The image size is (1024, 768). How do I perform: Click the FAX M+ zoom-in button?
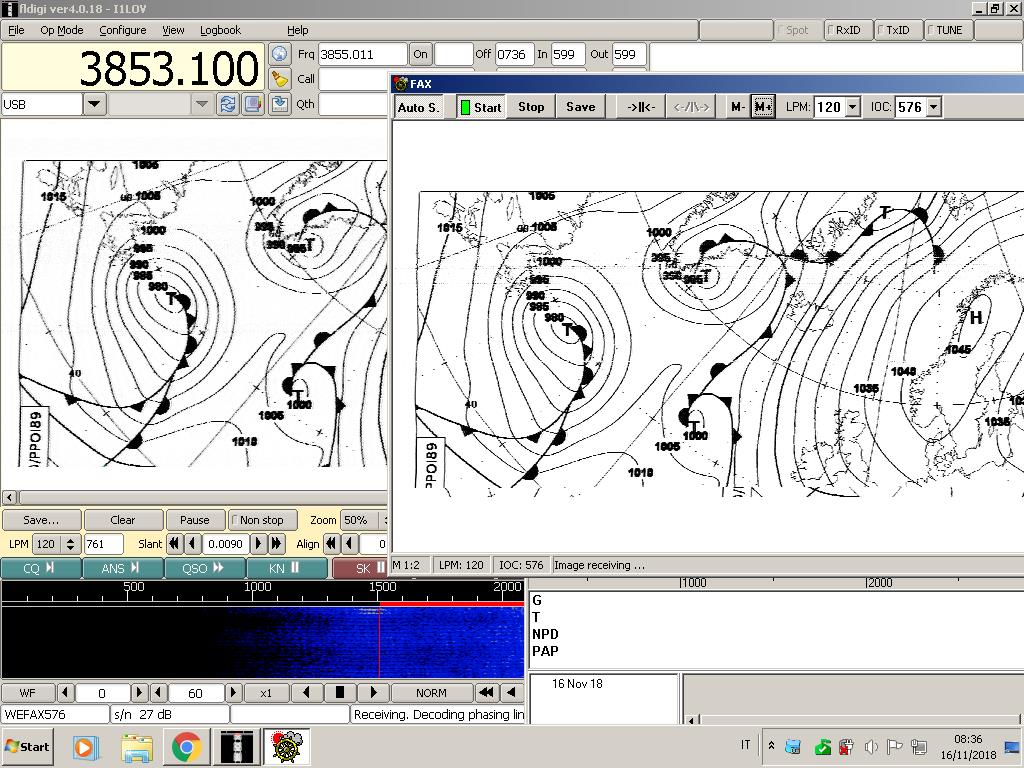[x=763, y=107]
